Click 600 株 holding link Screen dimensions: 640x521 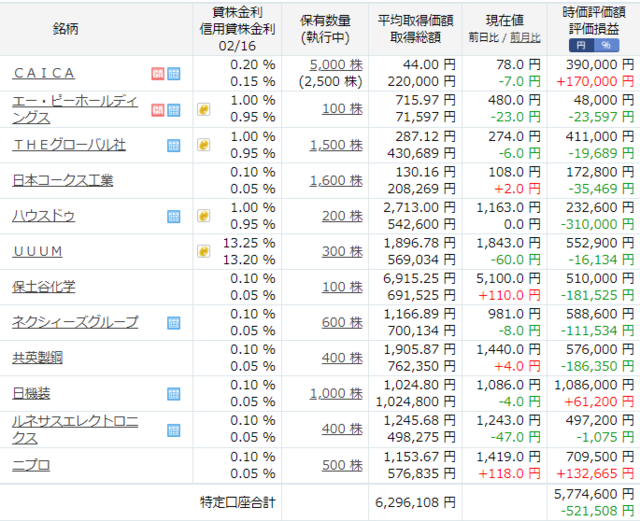point(342,322)
